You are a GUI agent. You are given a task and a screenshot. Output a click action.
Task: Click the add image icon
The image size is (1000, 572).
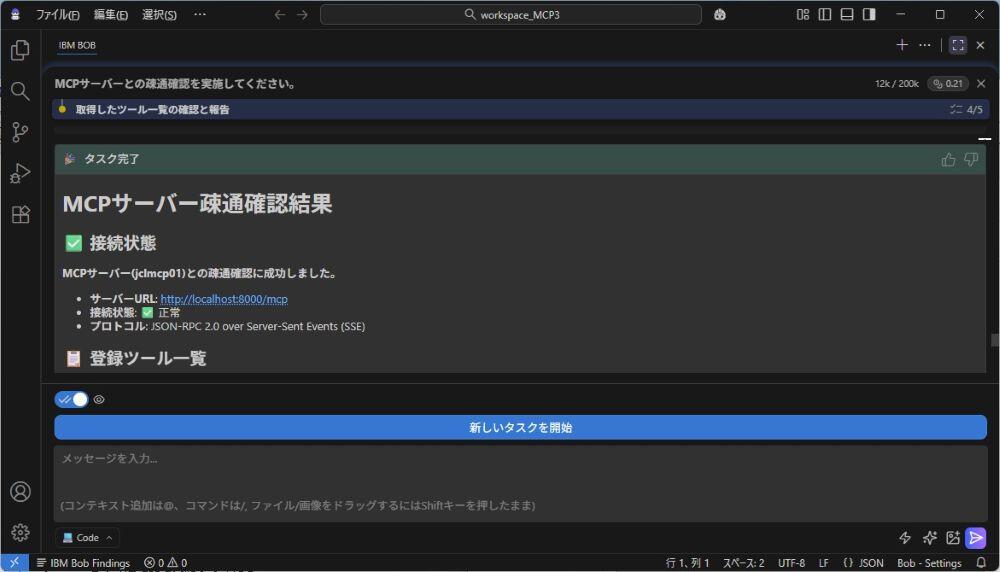point(953,538)
